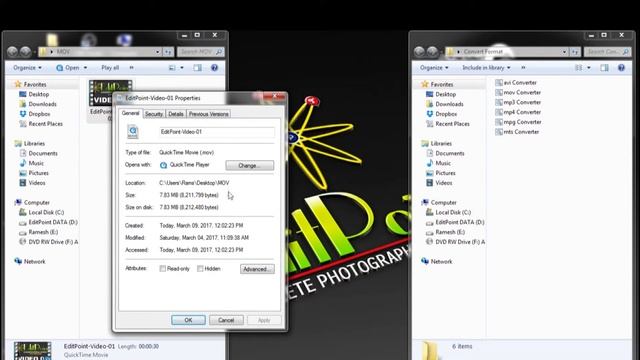The image size is (640, 360).
Task: Switch to the Previous Versions tab
Action: (209, 114)
